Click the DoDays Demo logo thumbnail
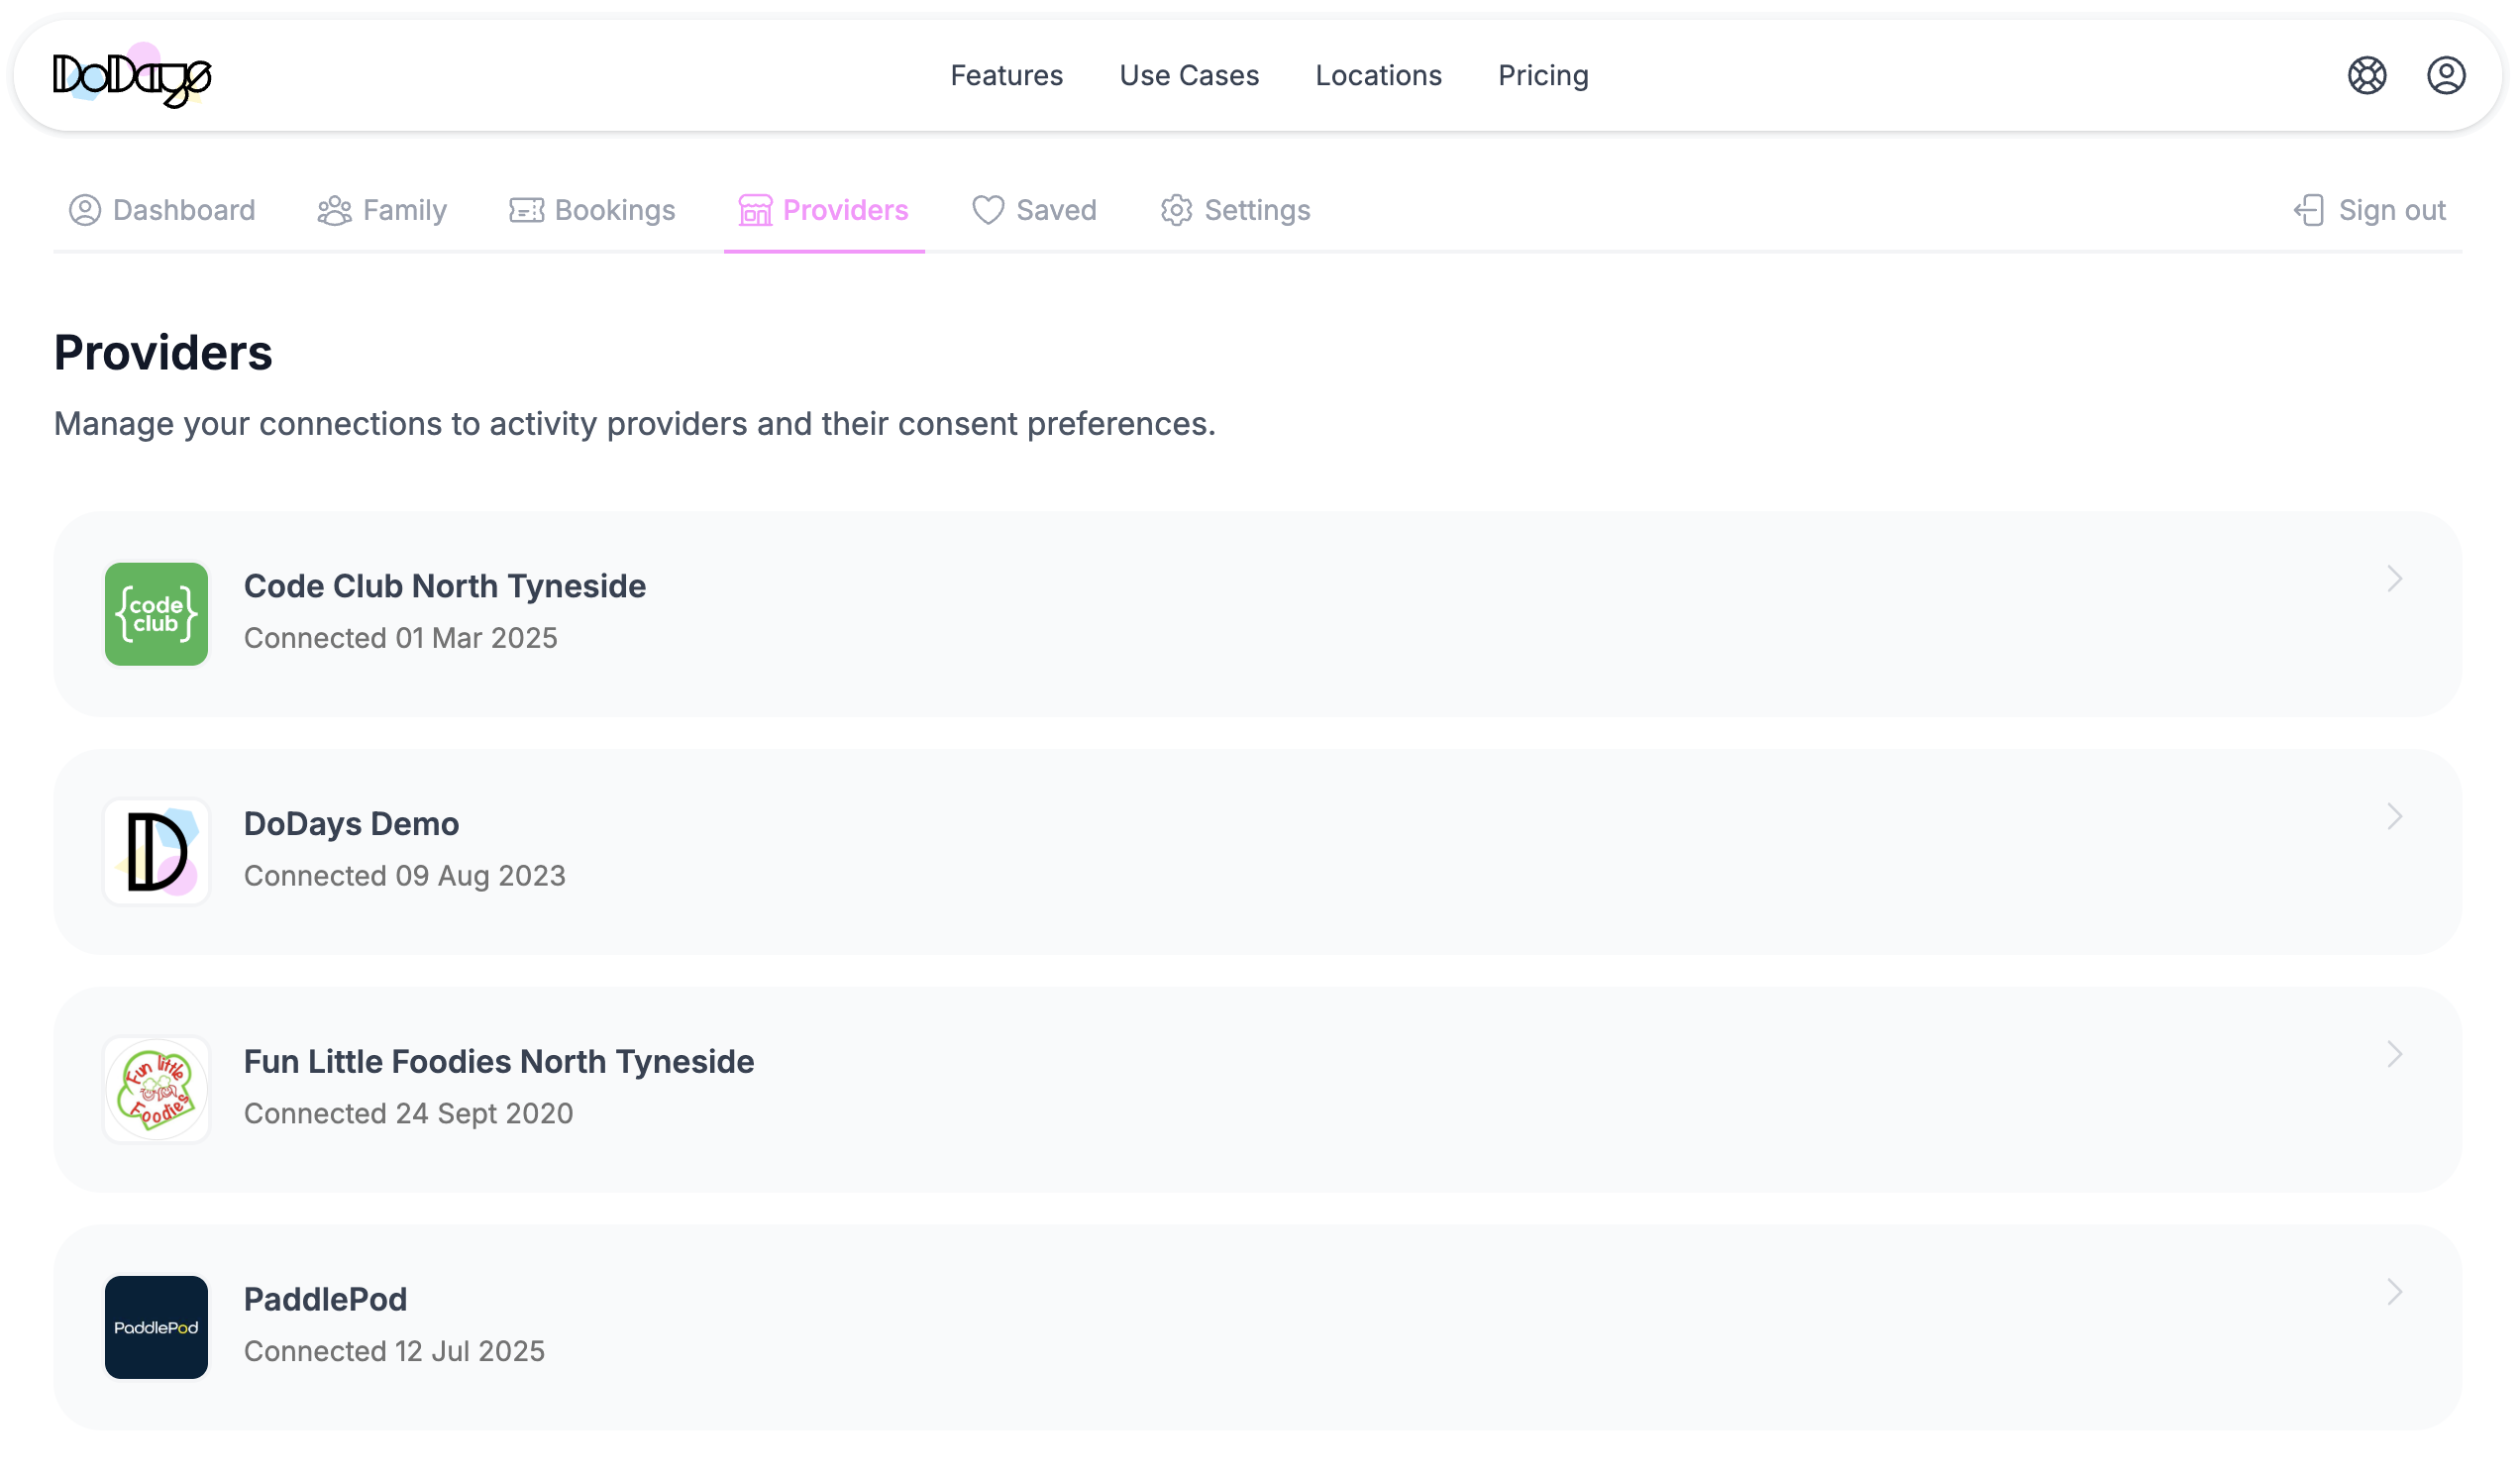Screen dimensions: 2520x1478 point(156,852)
